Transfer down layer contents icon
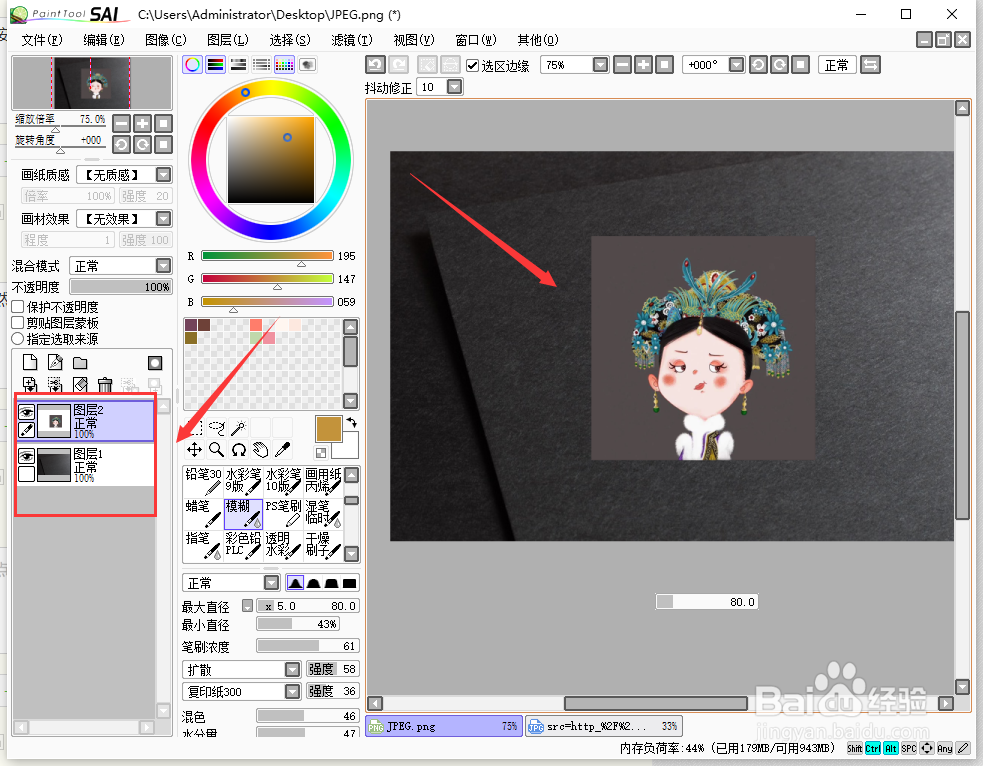 (29, 384)
